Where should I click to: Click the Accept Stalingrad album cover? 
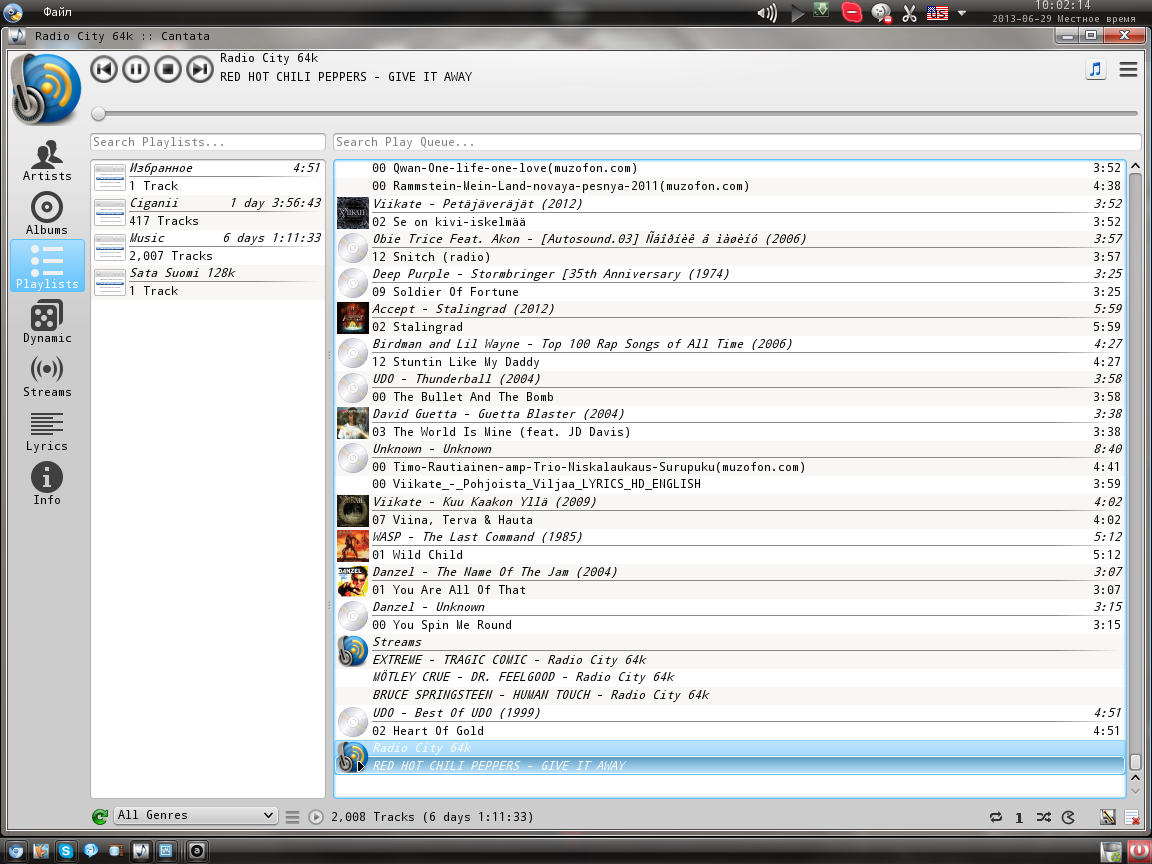point(353,318)
